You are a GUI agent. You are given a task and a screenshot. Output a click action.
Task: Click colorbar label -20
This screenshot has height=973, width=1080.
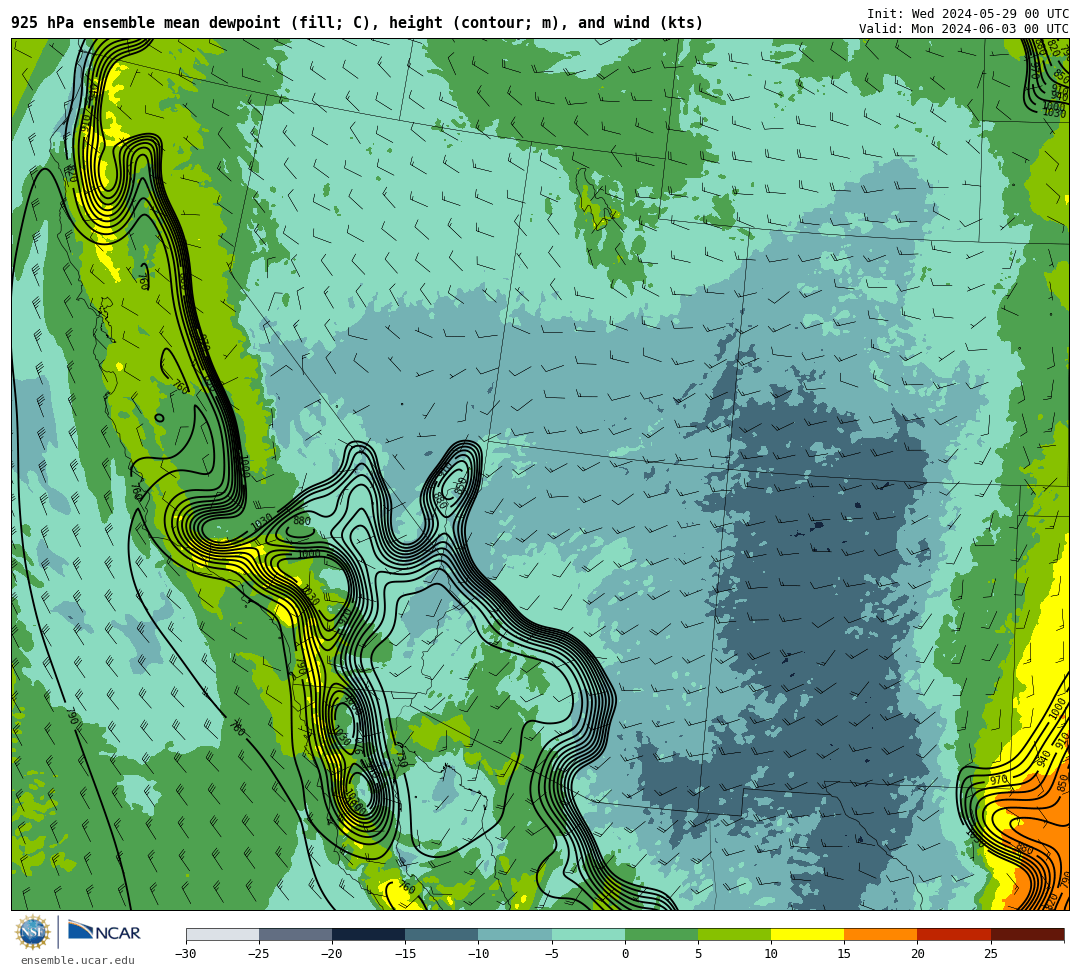(x=332, y=954)
